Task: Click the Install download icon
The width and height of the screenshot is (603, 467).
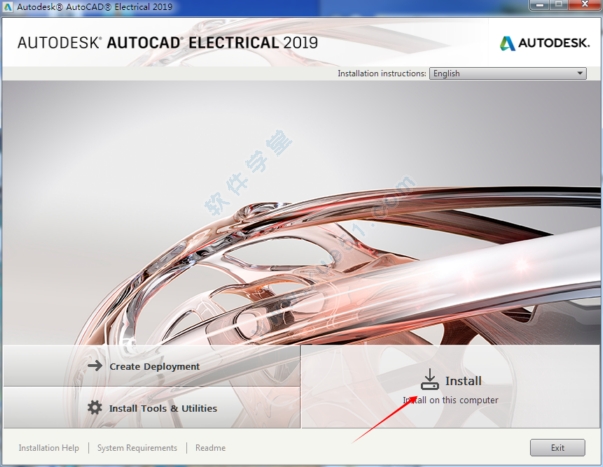Action: (x=429, y=379)
